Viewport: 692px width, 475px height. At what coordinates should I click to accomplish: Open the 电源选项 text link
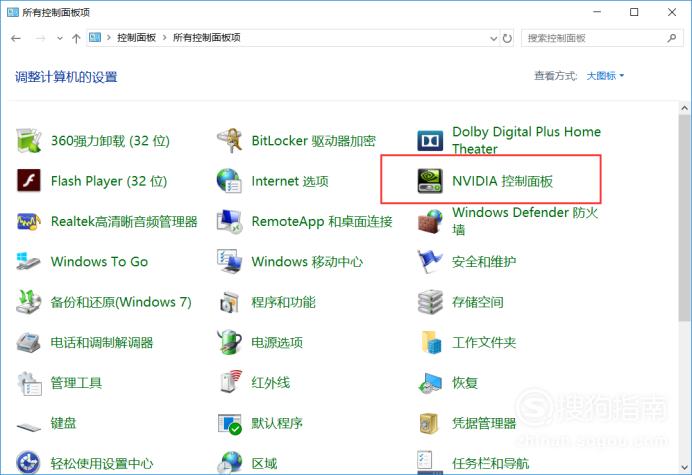pyautogui.click(x=277, y=342)
